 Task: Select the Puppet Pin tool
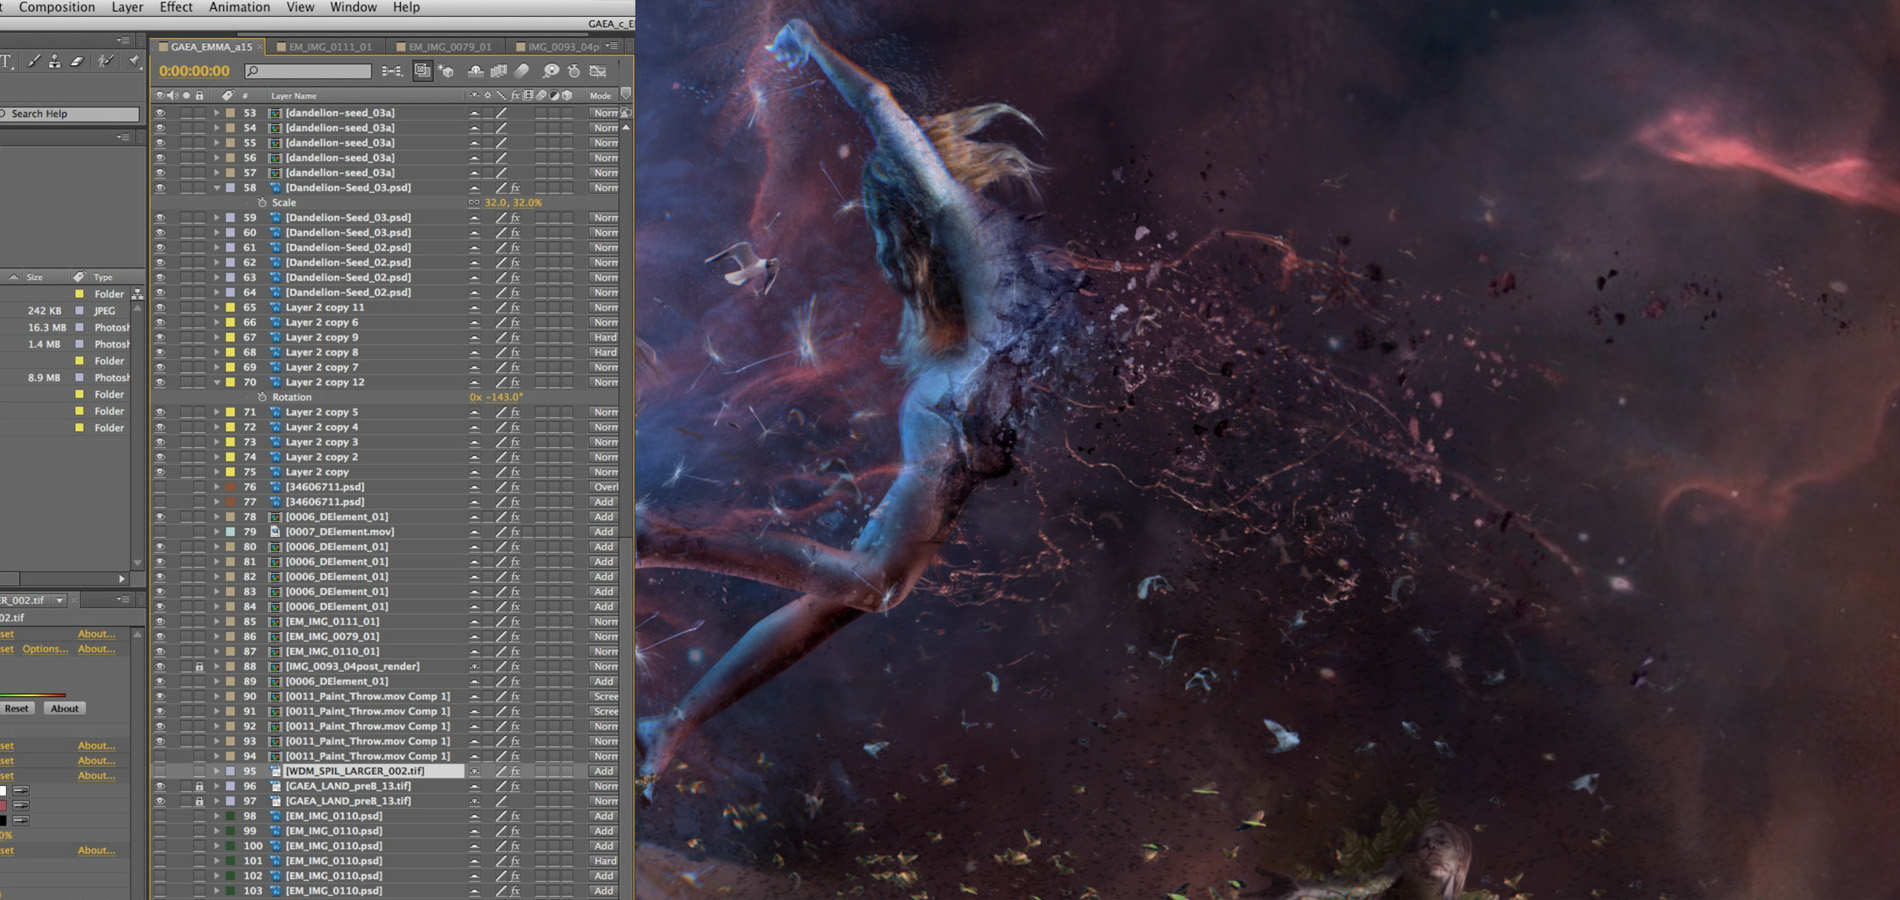(x=134, y=62)
